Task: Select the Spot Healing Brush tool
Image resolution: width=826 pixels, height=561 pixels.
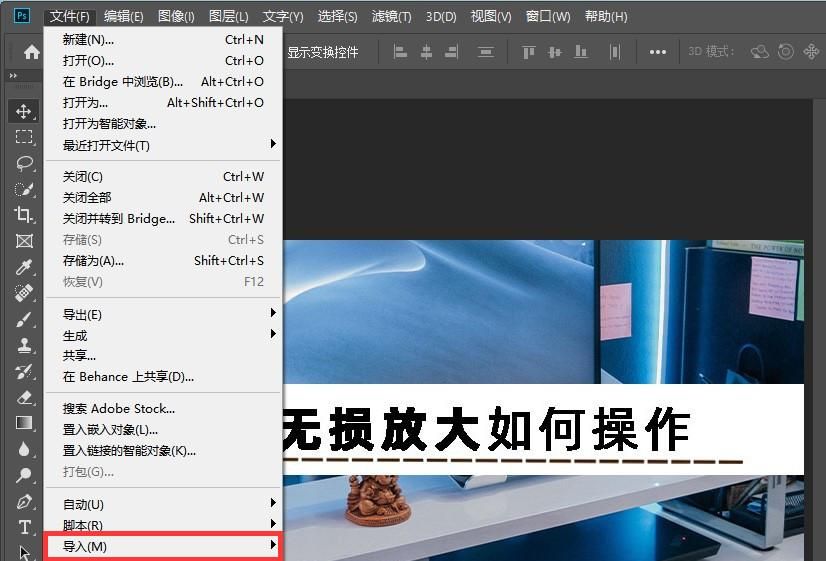Action: point(24,292)
